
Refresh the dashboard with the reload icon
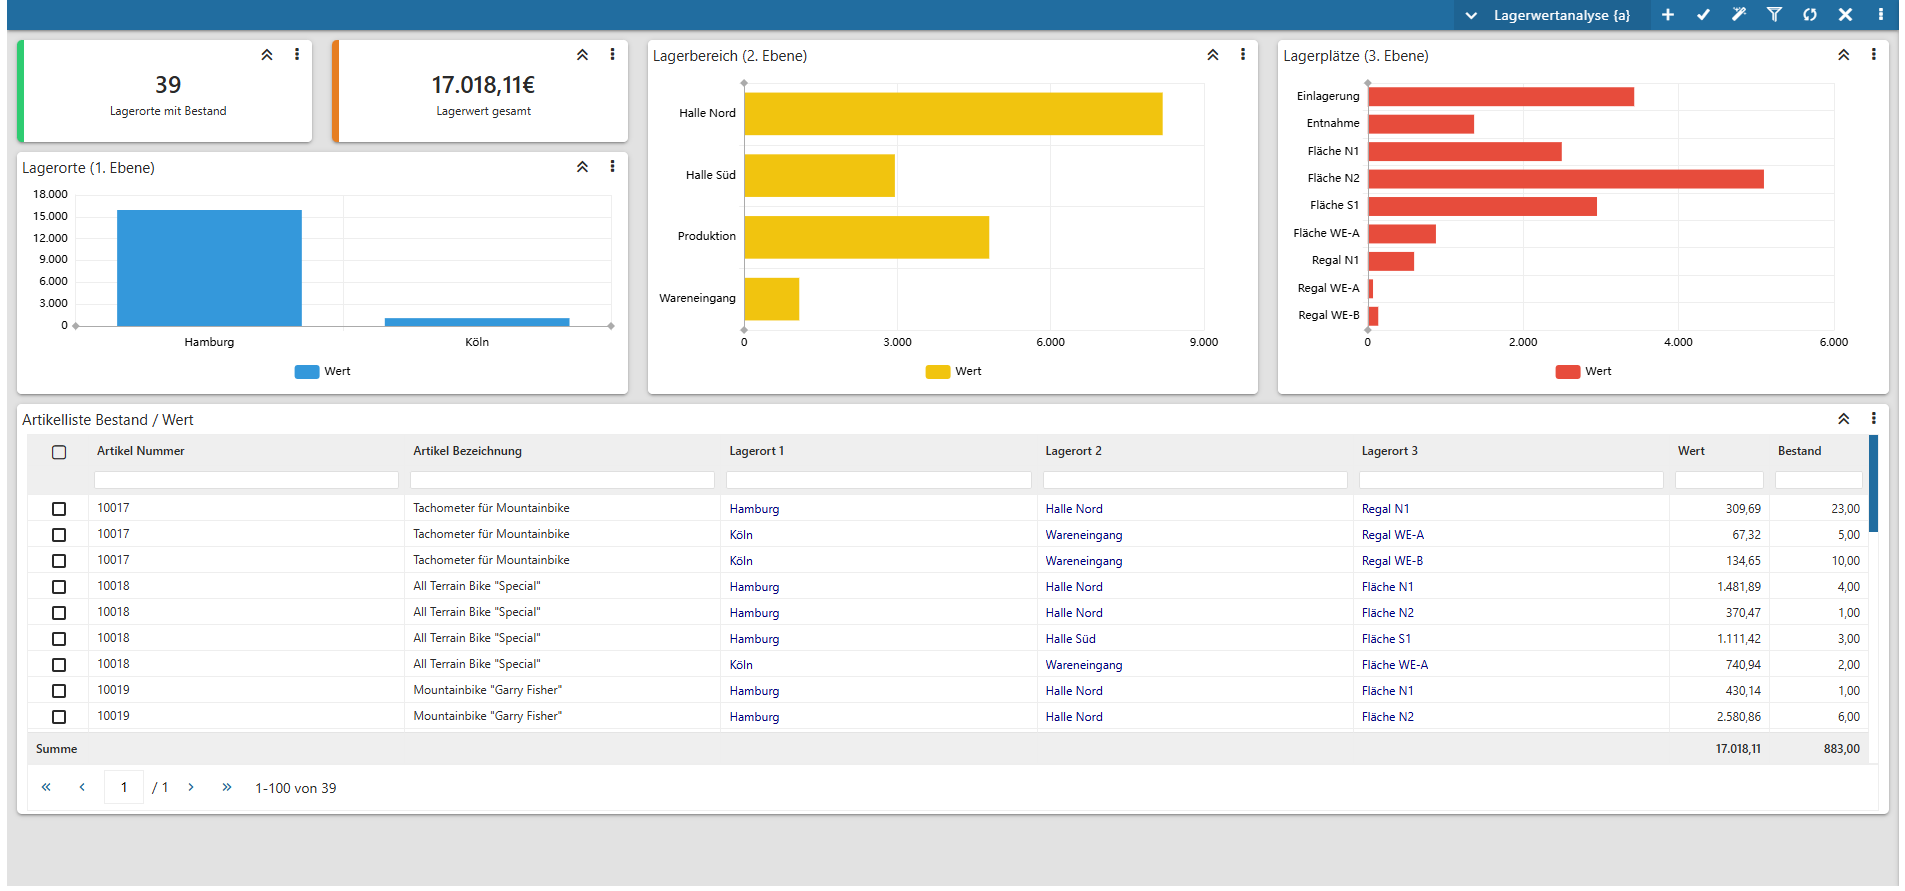1810,15
